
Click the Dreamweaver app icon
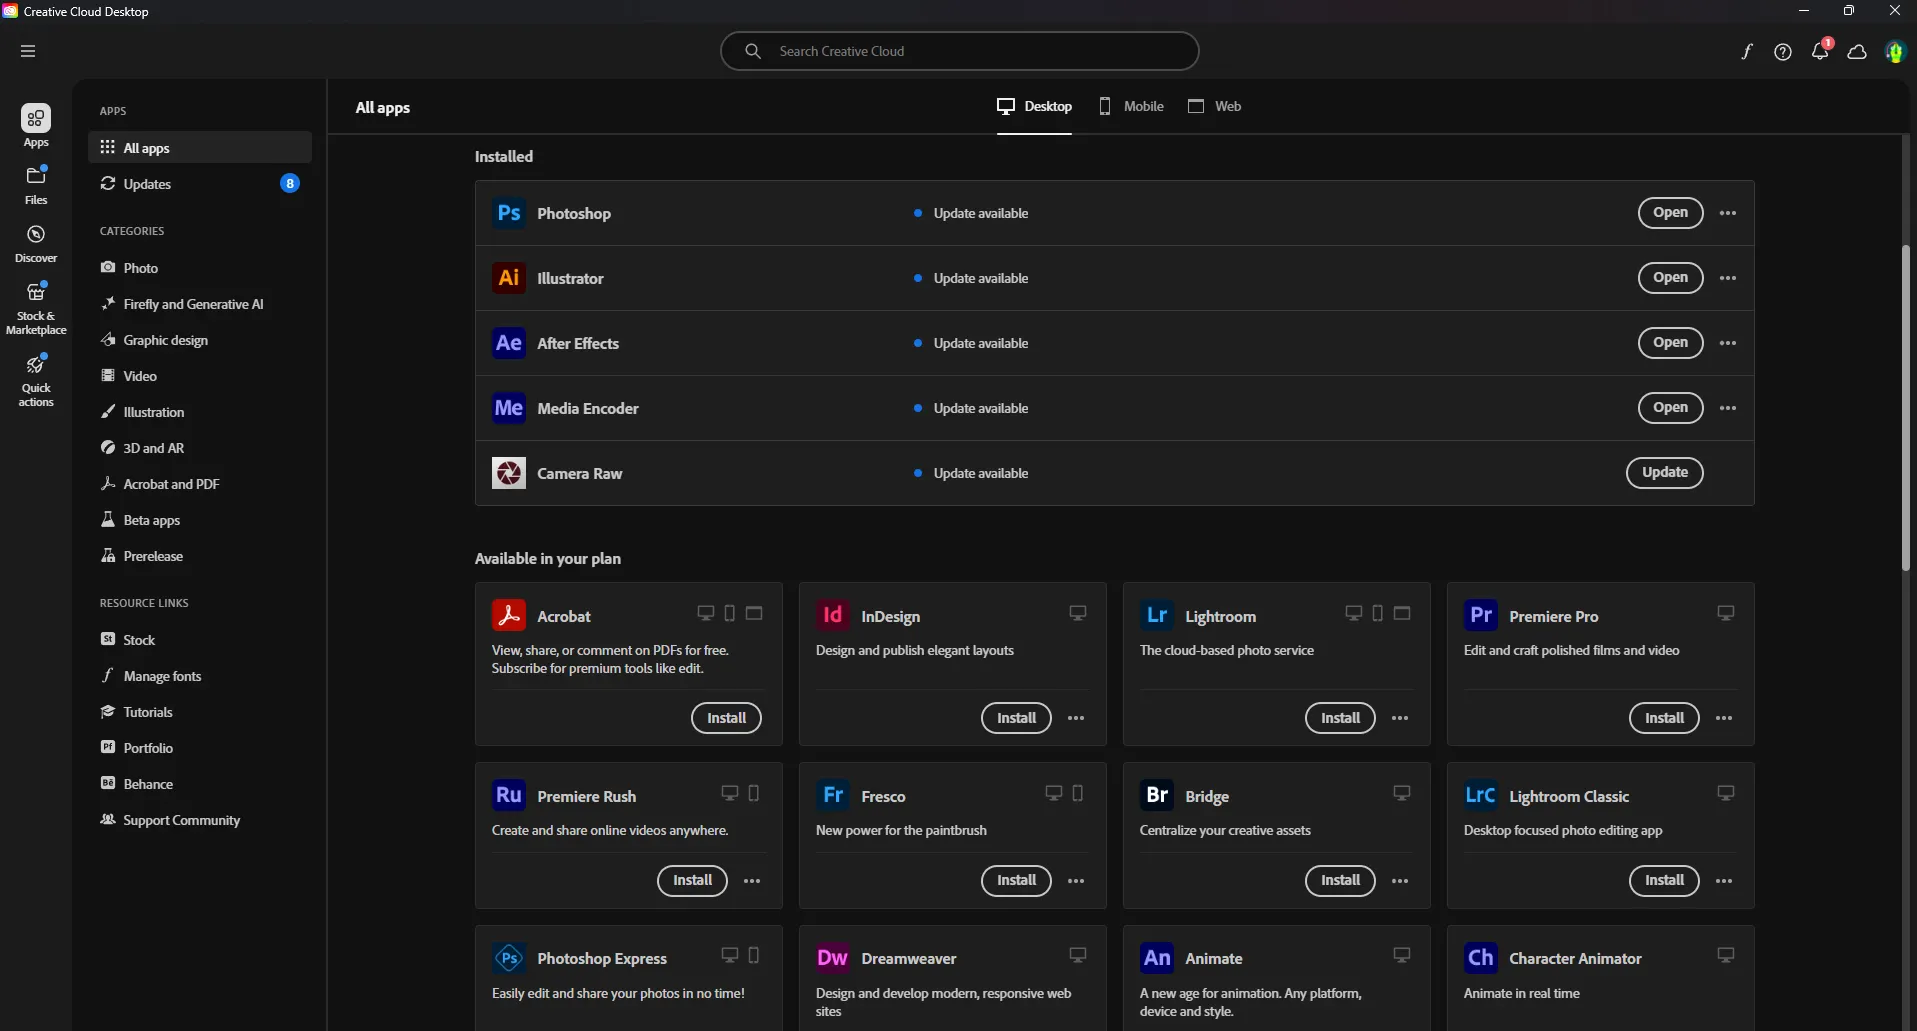tap(833, 958)
